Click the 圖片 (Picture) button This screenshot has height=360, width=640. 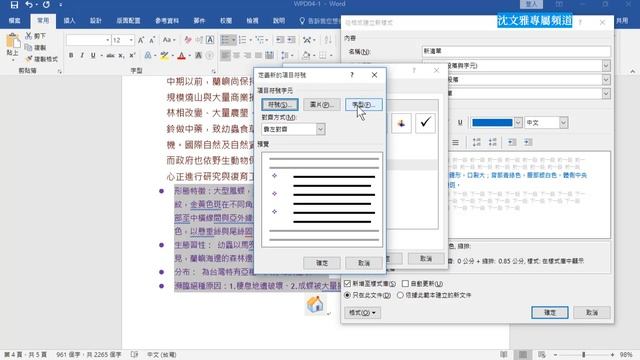click(322, 104)
